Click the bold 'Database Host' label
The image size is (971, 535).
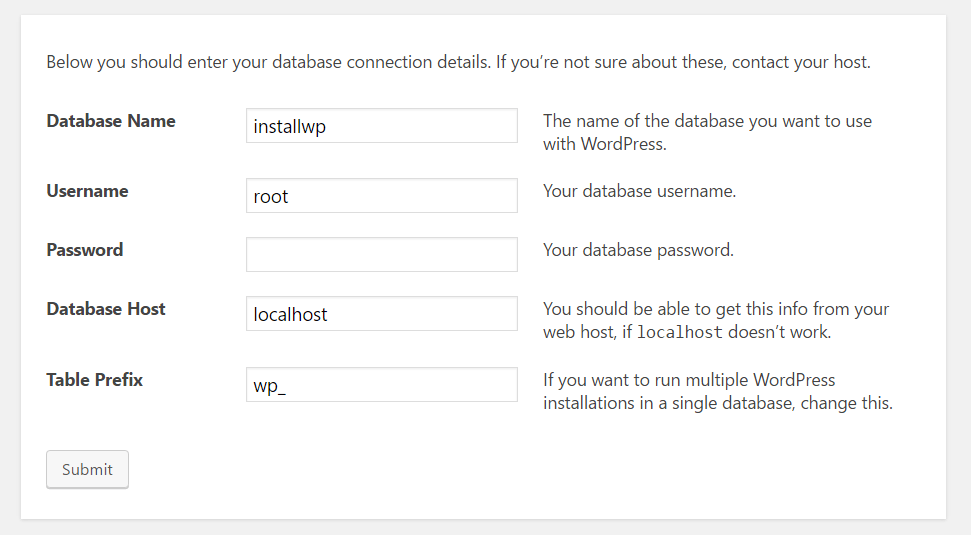coord(106,309)
